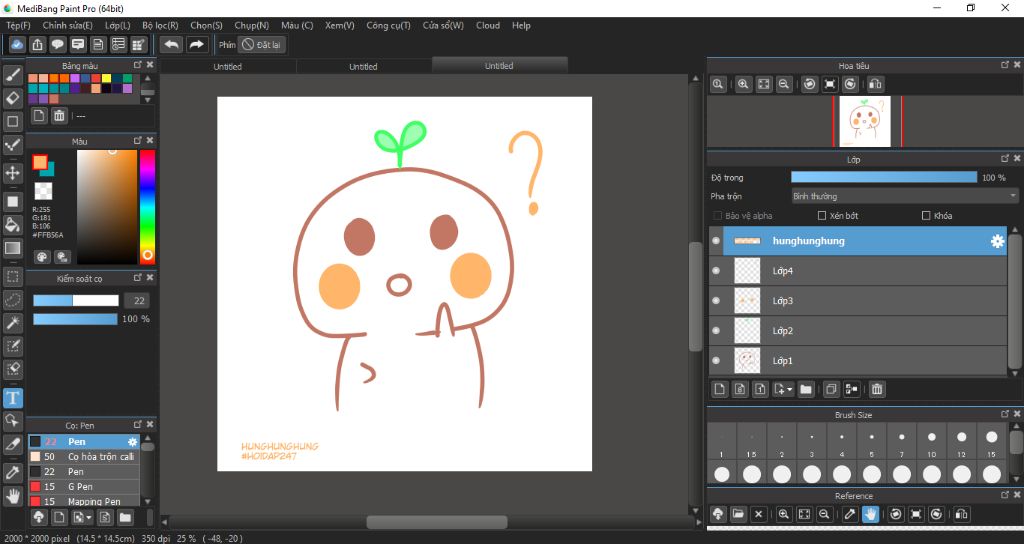Undock the Màu color panel
Viewport: 1024px width, 544px height.
(138, 140)
